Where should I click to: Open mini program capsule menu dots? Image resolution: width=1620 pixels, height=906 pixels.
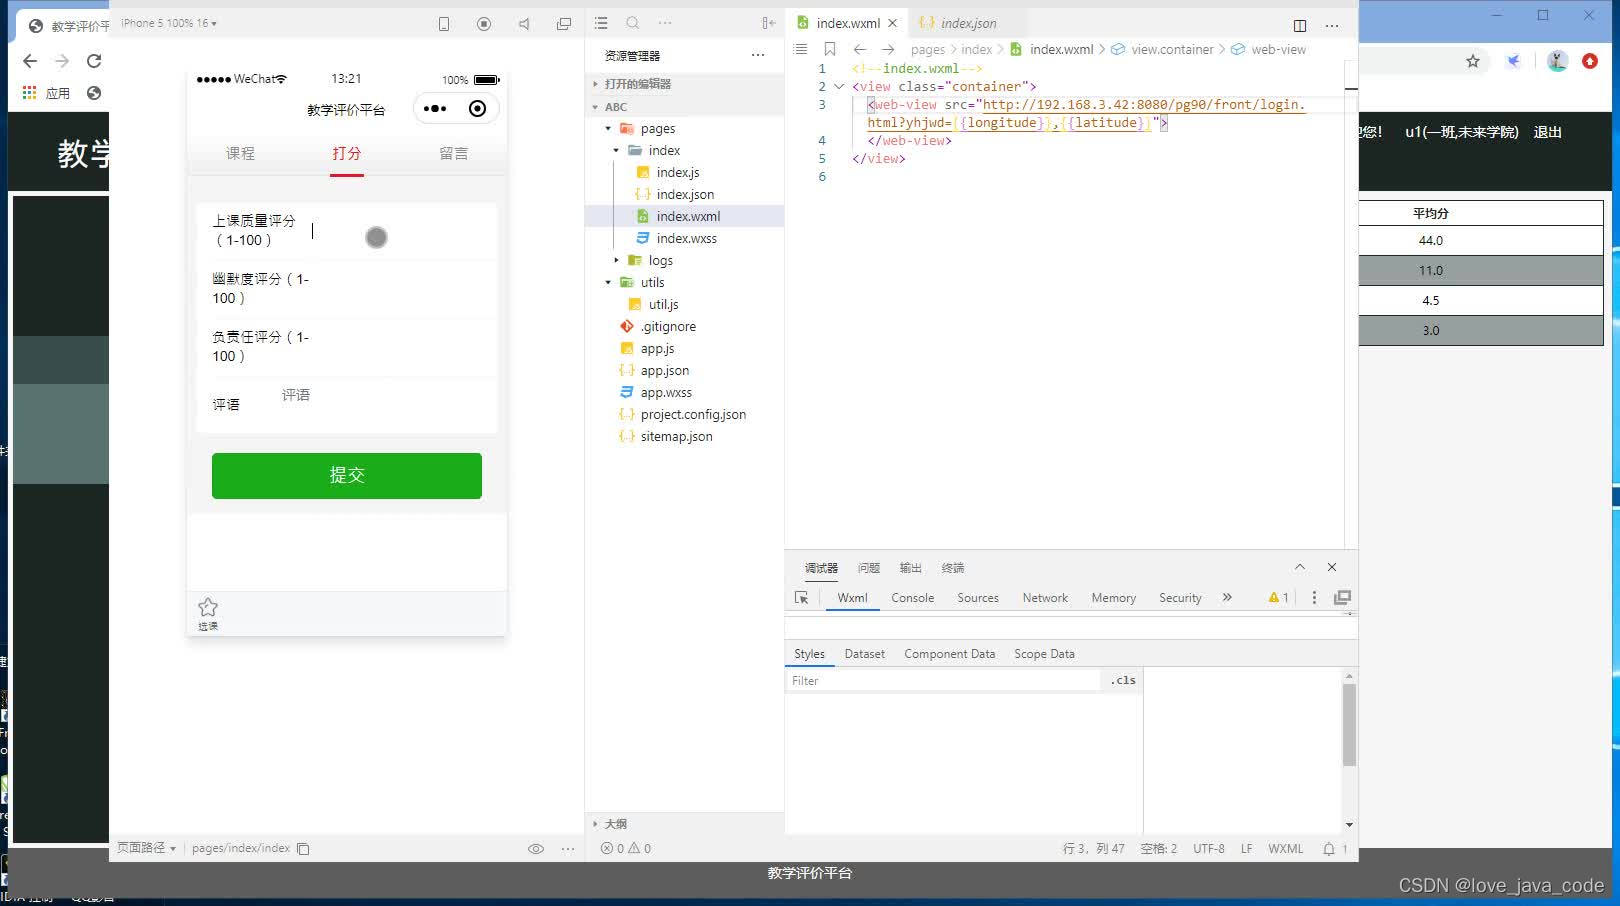pos(435,108)
